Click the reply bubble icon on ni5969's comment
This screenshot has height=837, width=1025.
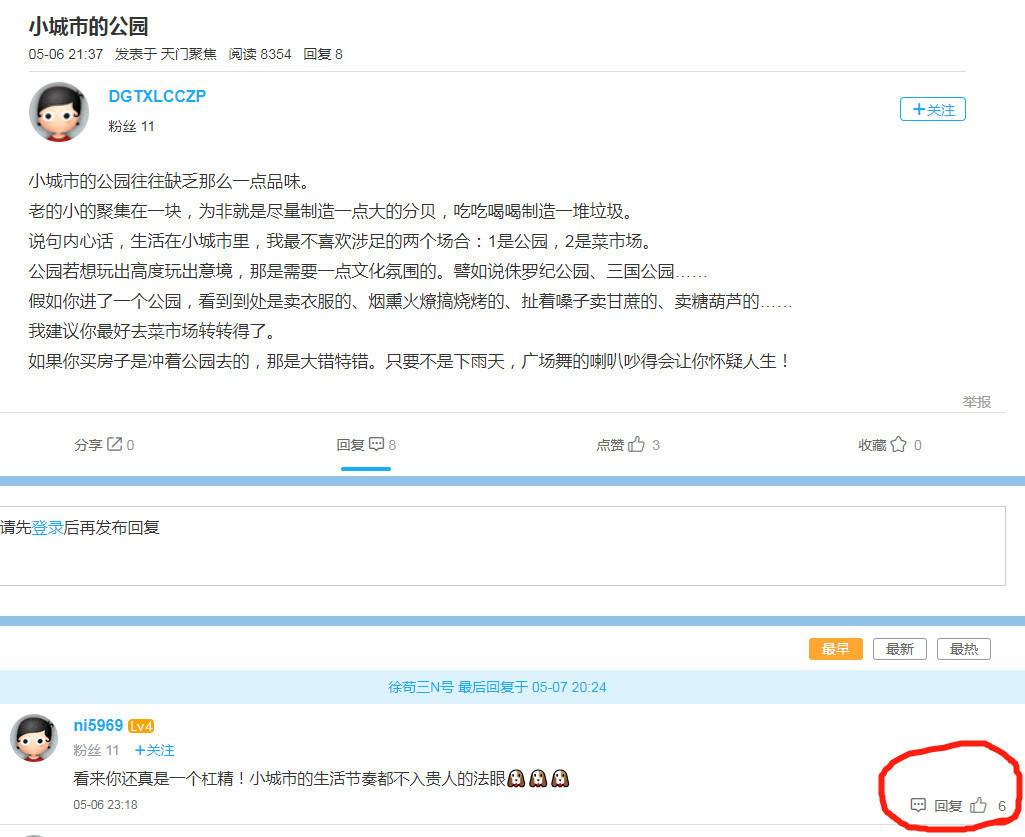point(918,806)
